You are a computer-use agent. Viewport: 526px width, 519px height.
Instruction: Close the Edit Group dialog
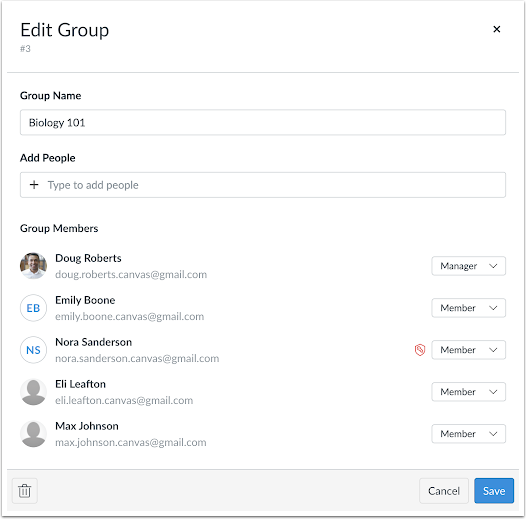coord(496,29)
